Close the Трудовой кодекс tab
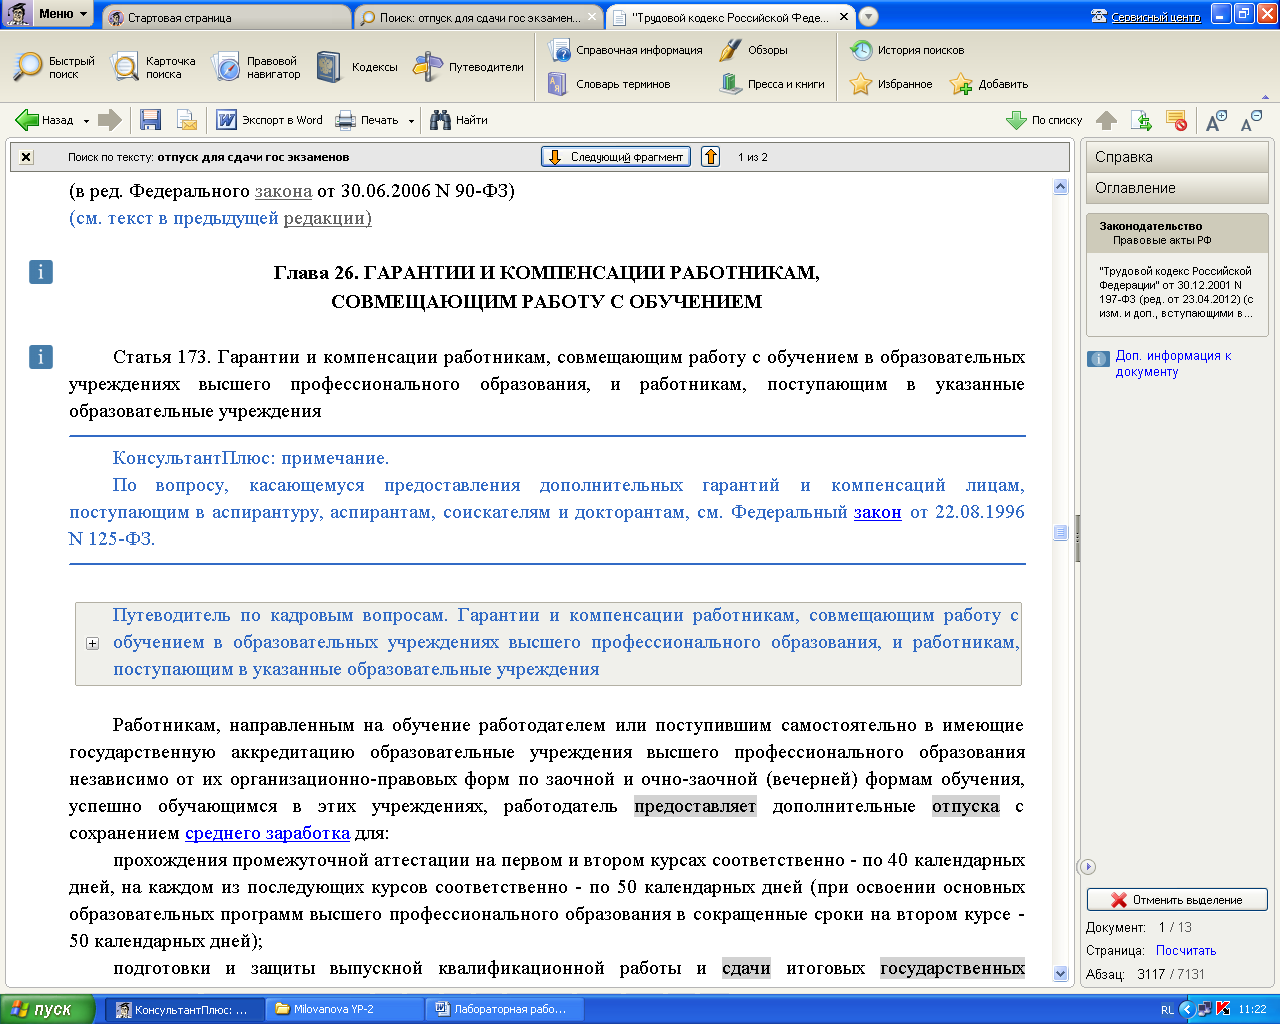Screen dimensions: 1280x1024 click(x=844, y=17)
